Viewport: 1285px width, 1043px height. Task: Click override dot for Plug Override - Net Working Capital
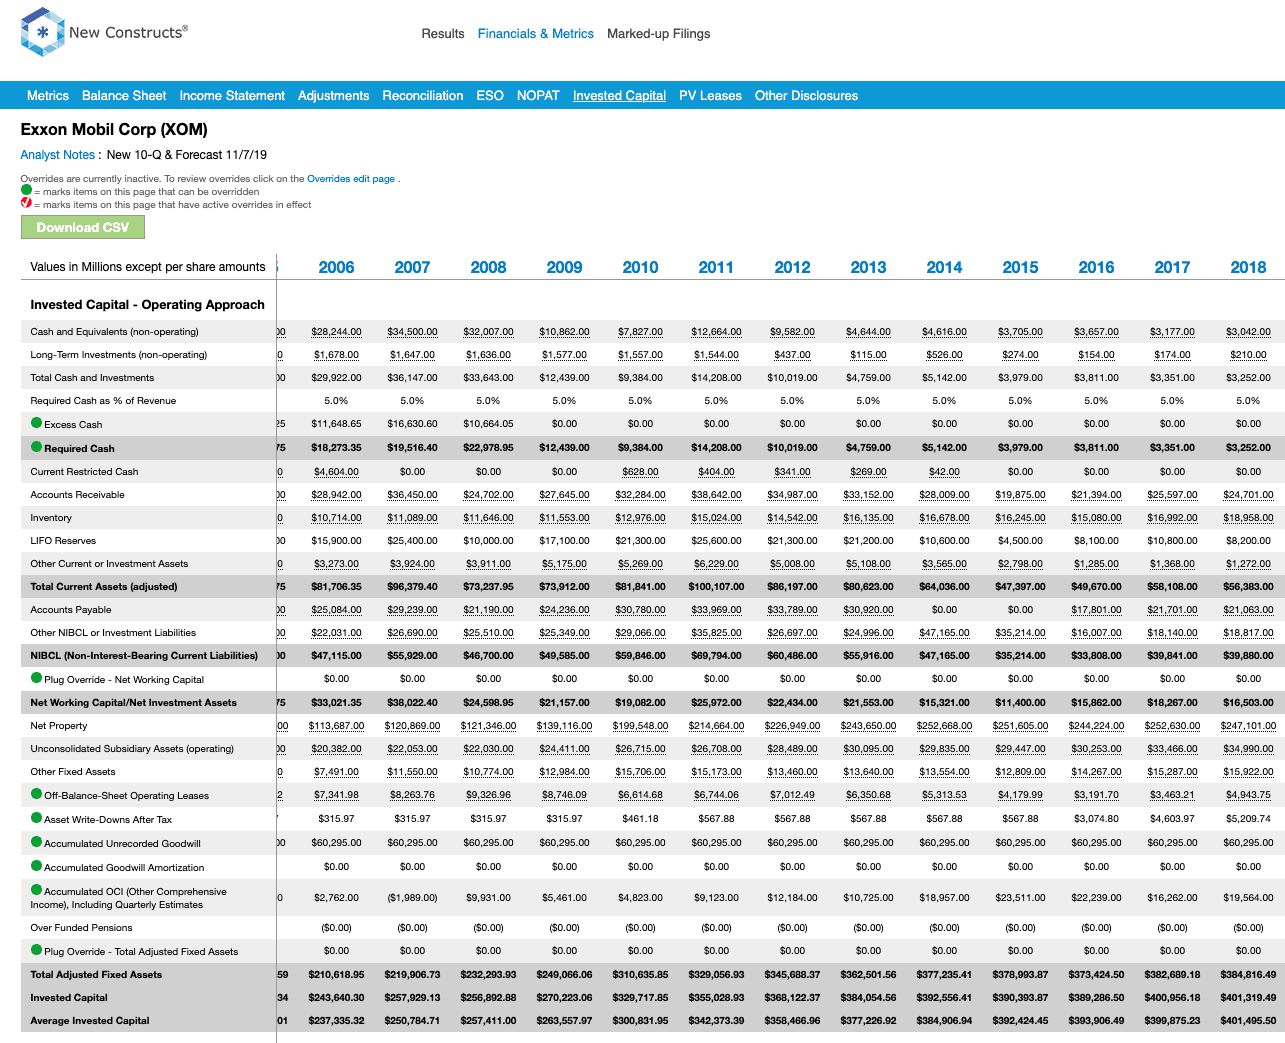coord(37,678)
